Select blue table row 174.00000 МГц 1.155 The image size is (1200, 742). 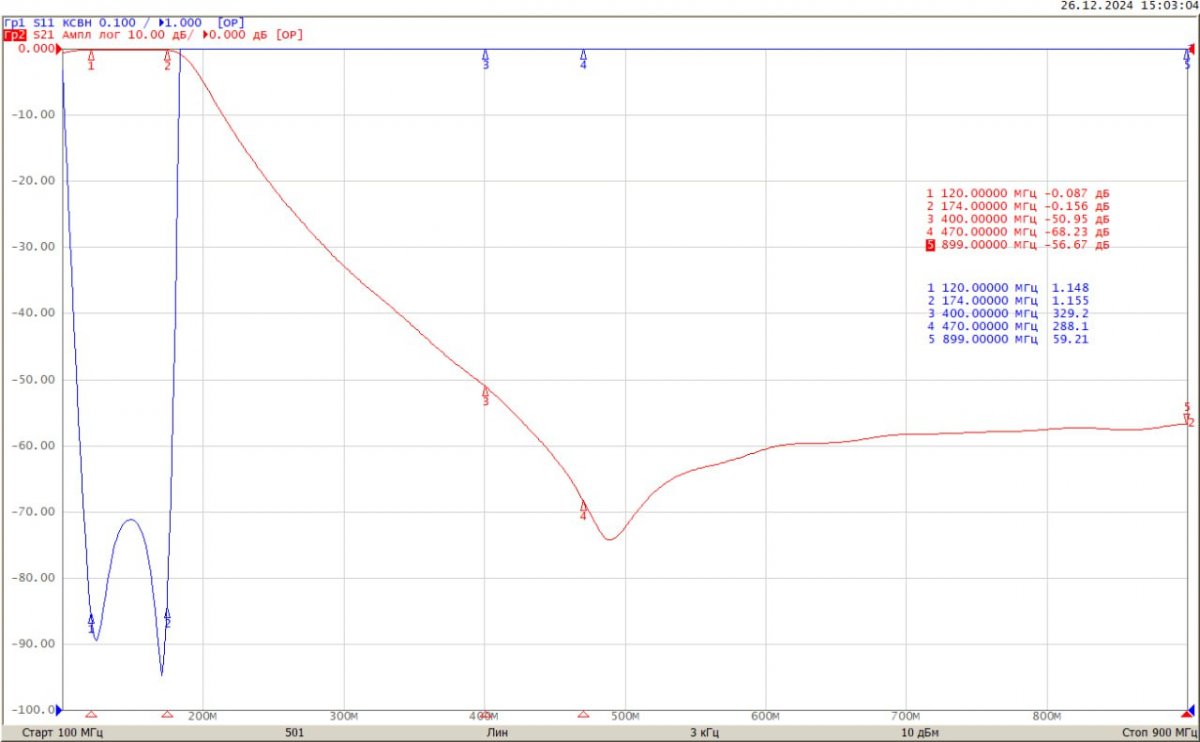(1008, 301)
